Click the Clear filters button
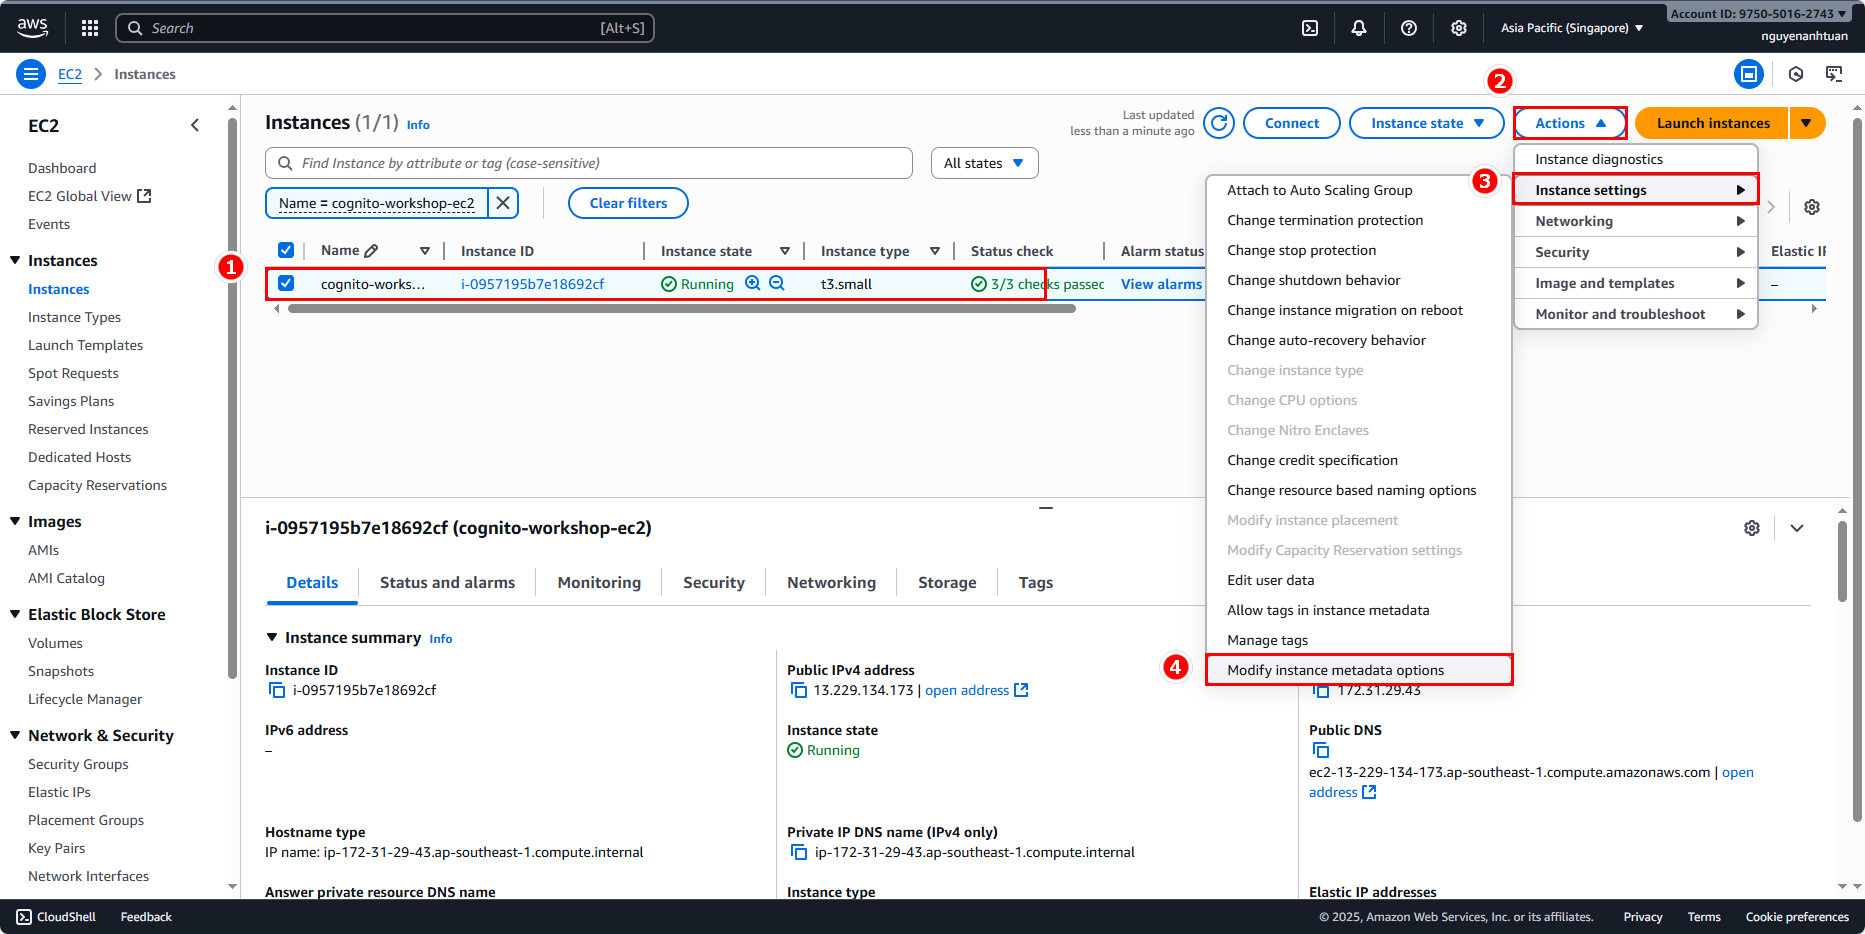This screenshot has height=934, width=1865. coord(628,203)
